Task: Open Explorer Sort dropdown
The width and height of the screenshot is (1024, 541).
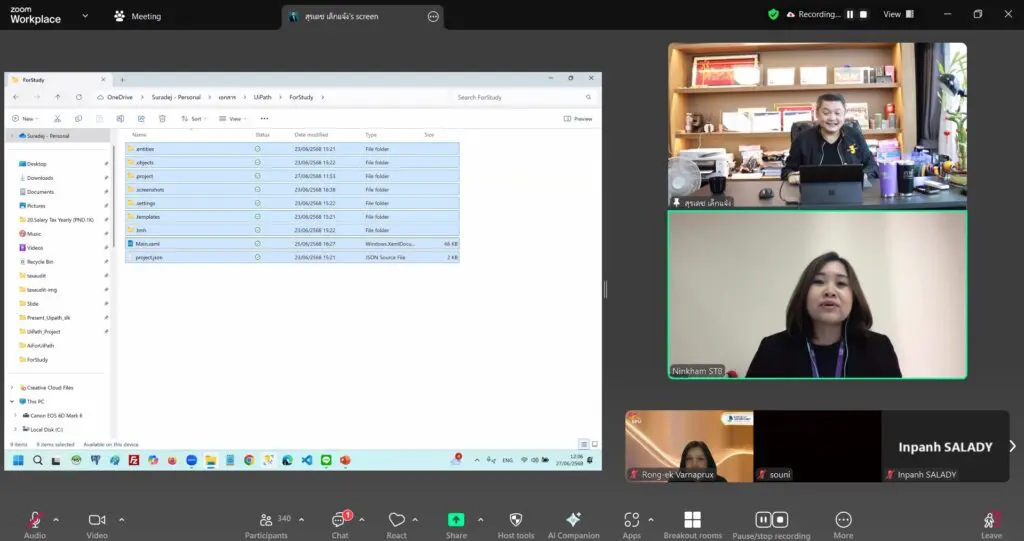Action: tap(194, 118)
